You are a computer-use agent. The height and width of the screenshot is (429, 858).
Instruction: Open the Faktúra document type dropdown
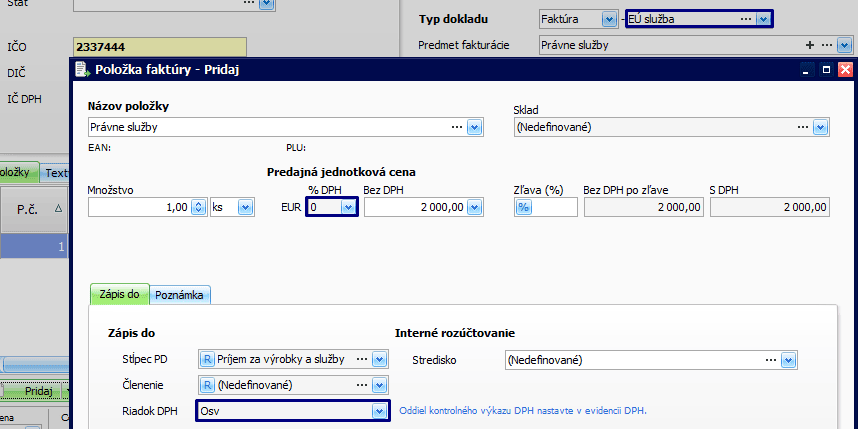pyautogui.click(x=609, y=19)
